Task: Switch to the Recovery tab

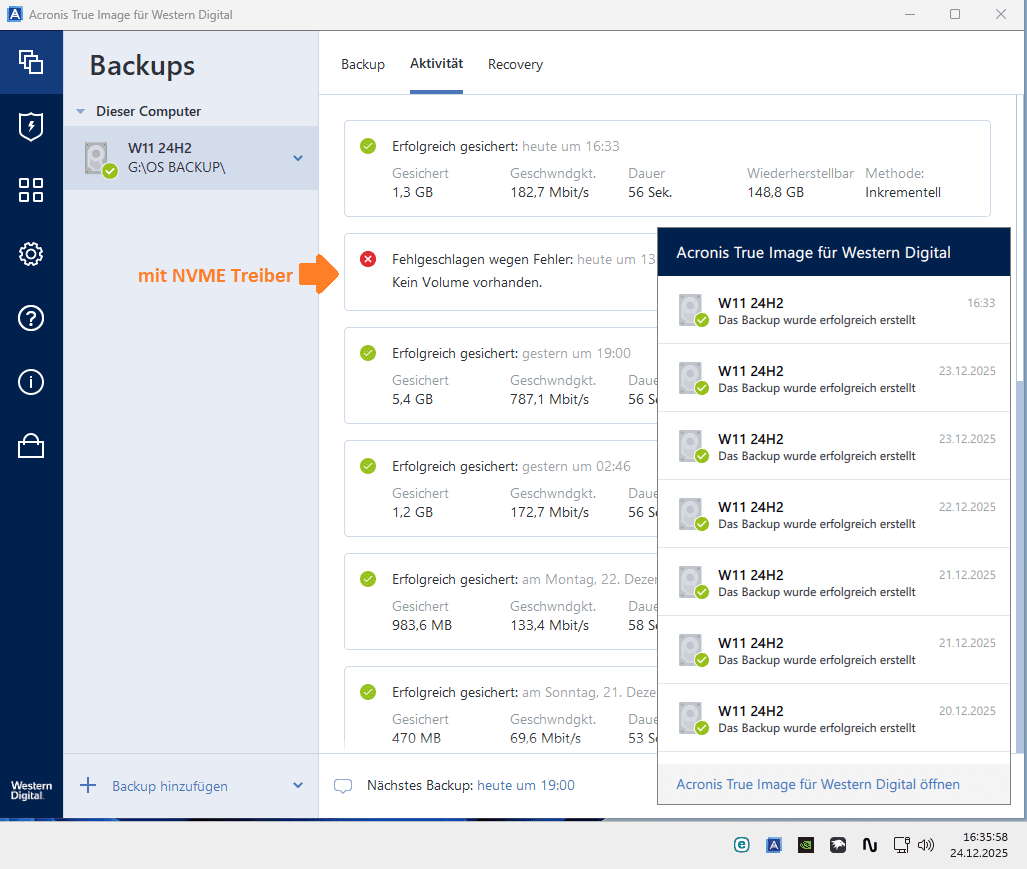Action: click(515, 64)
